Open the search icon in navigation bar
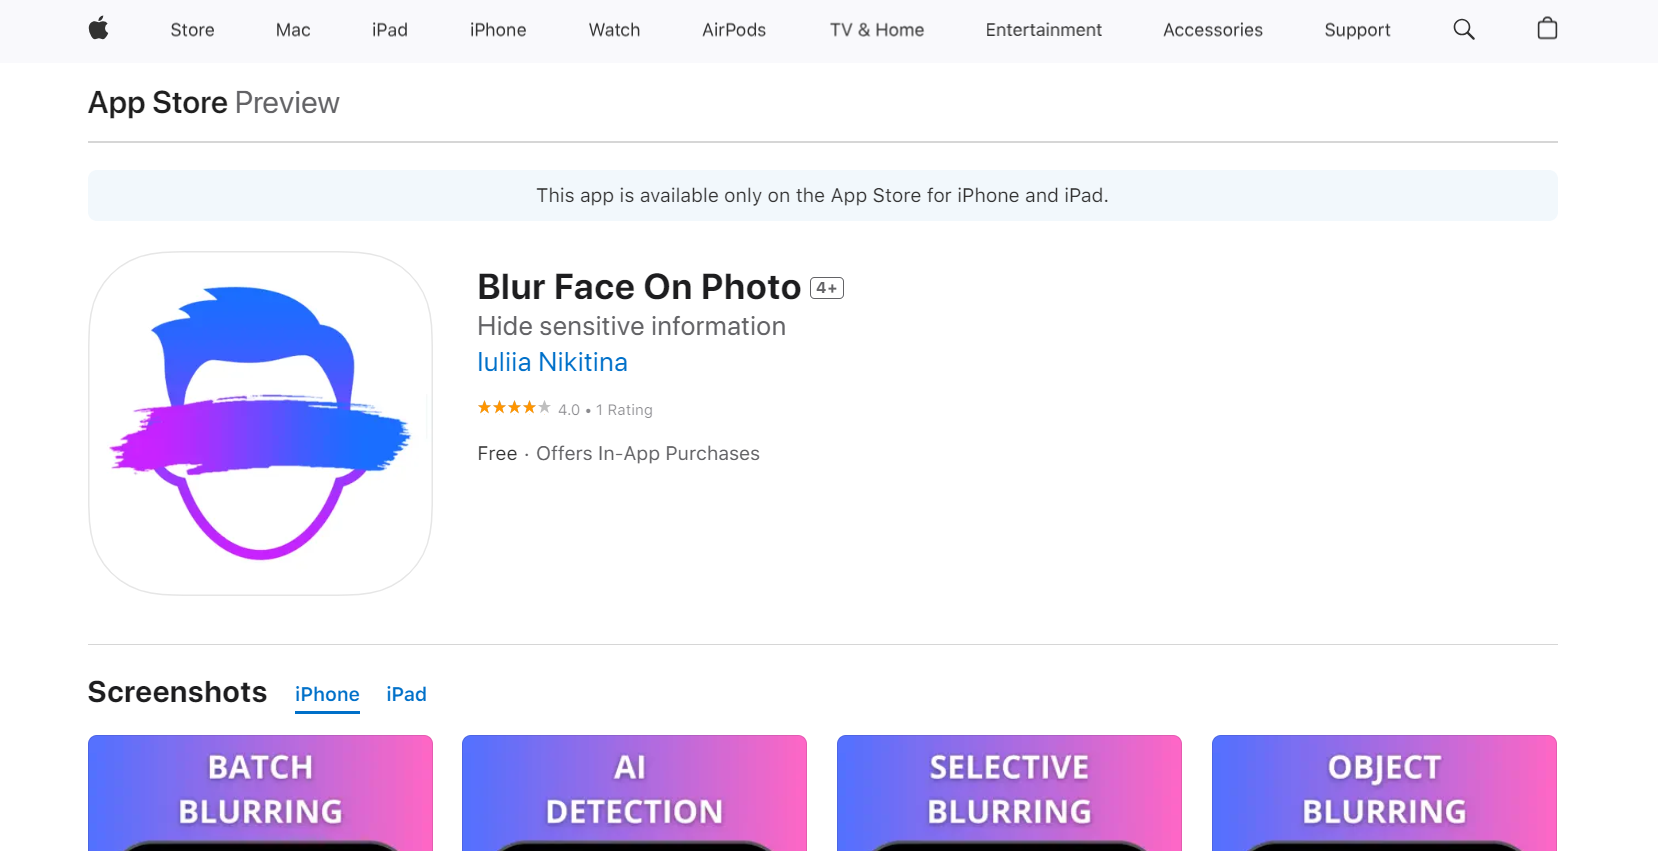1658x851 pixels. (1463, 29)
